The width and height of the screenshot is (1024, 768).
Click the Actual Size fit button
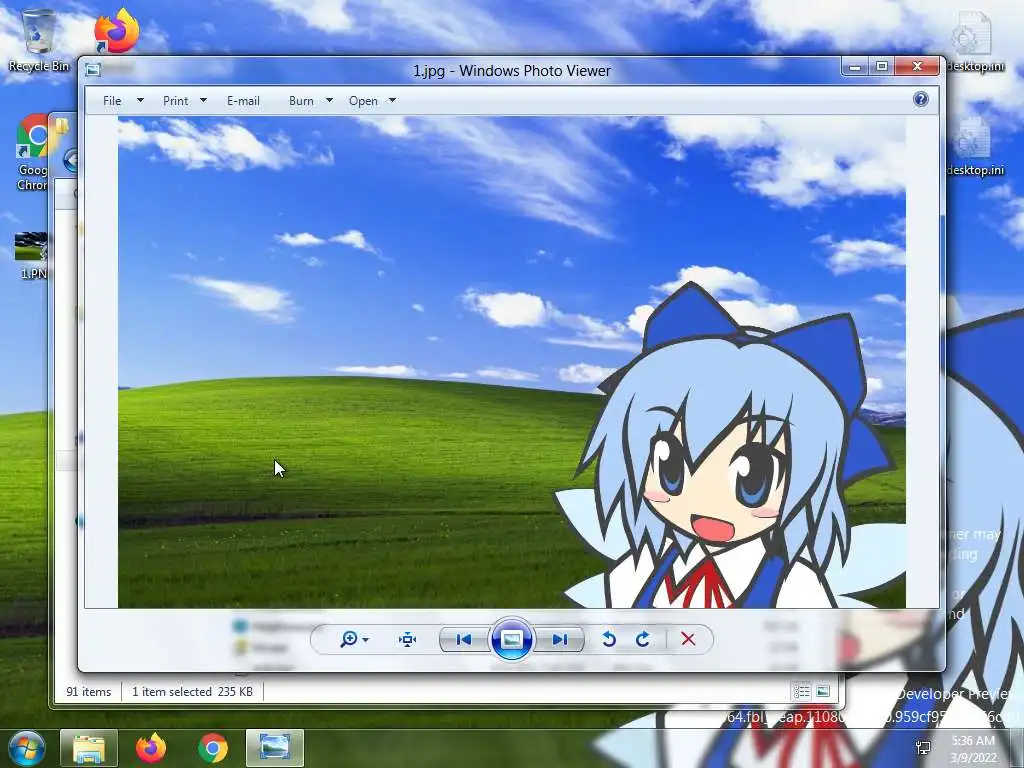408,639
